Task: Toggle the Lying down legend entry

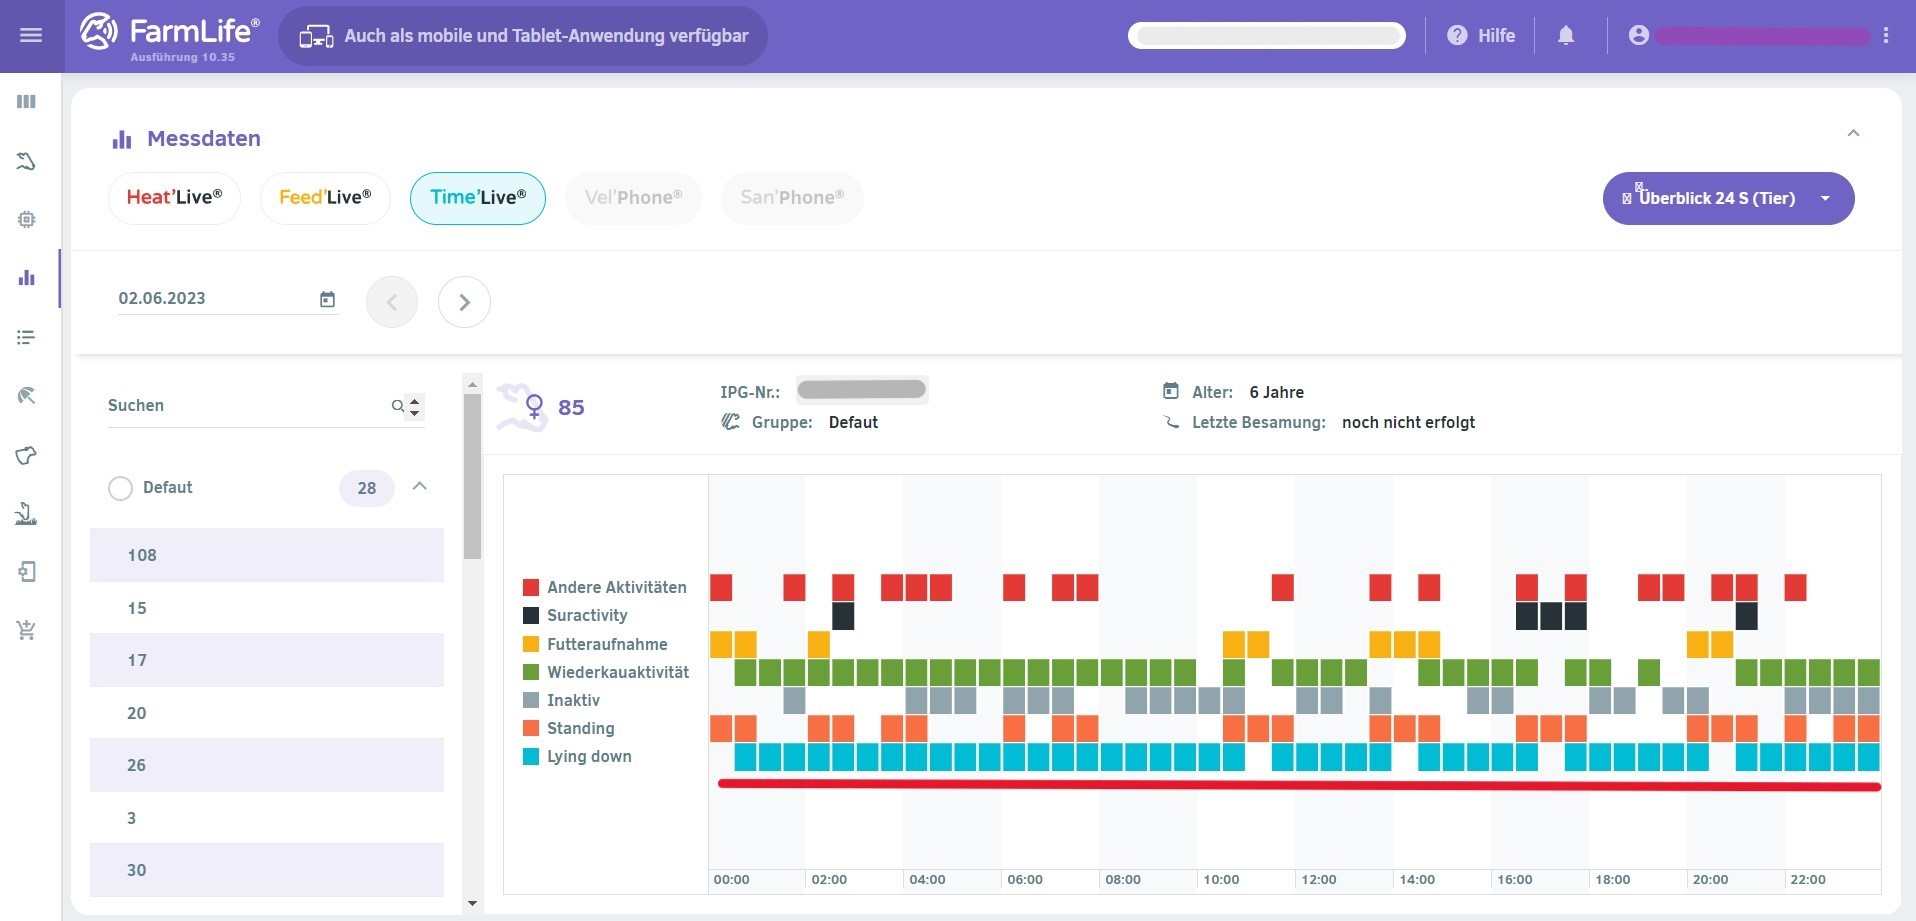Action: (x=577, y=757)
